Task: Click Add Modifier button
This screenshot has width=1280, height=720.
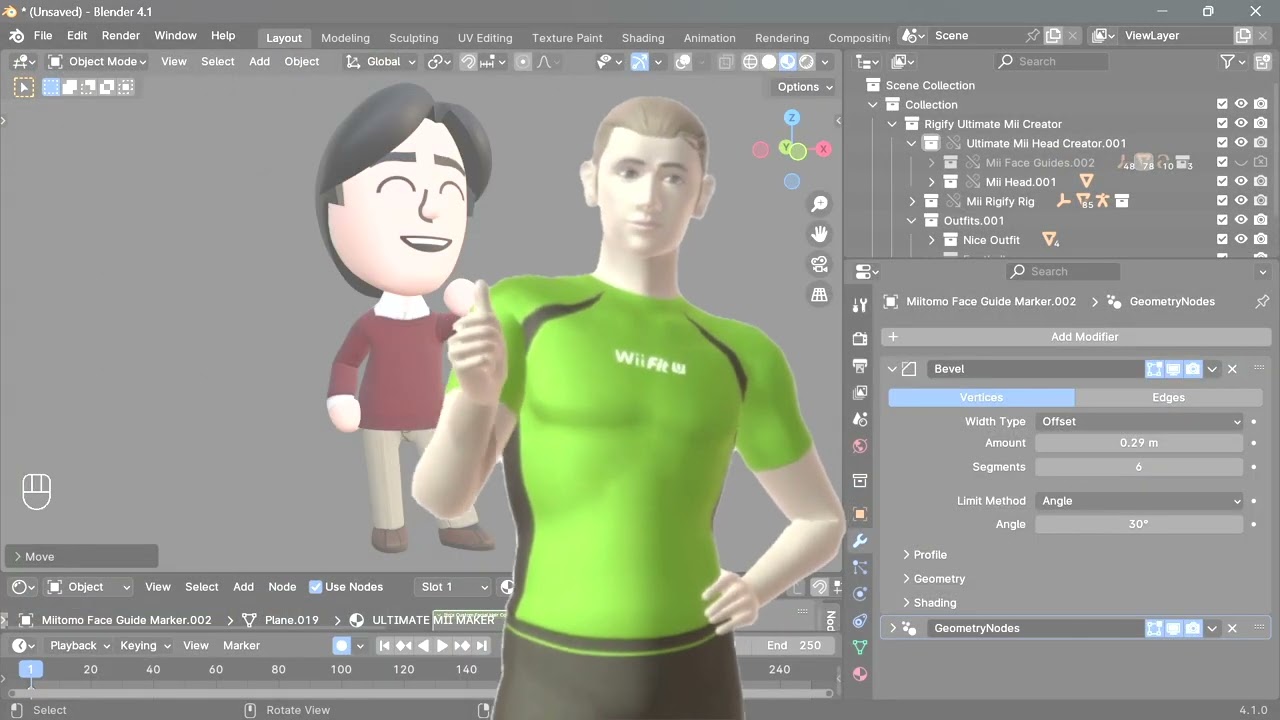Action: click(1076, 337)
